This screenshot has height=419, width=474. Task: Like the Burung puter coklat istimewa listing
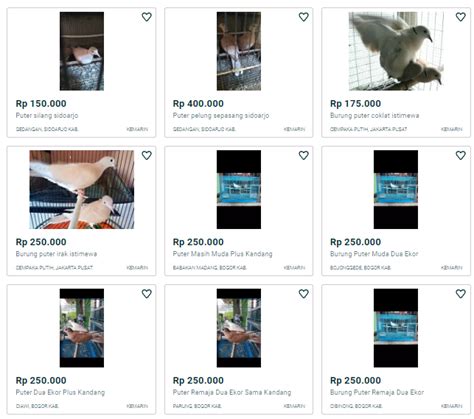coord(461,17)
